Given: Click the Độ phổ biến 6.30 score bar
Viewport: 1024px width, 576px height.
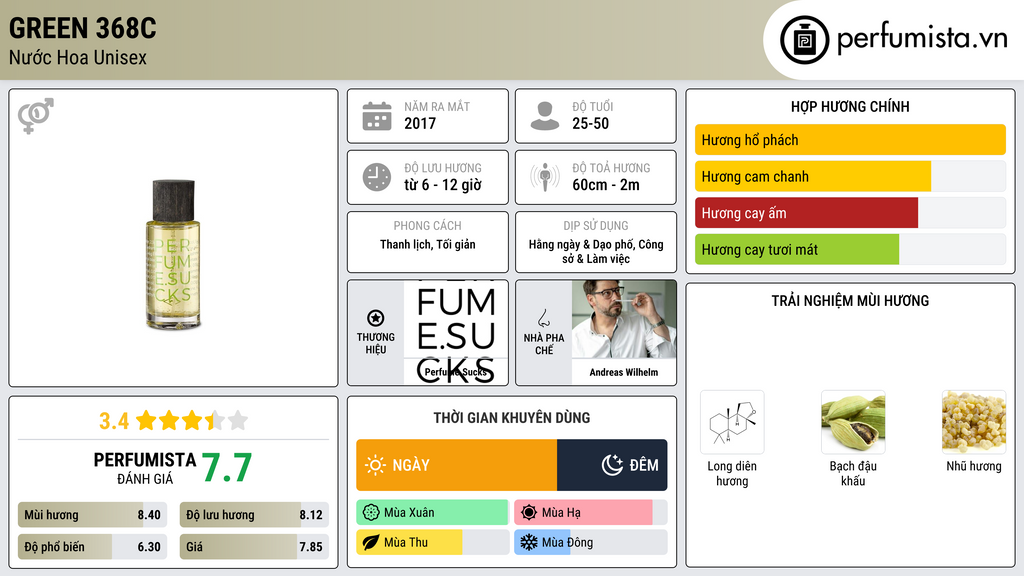Looking at the screenshot, I should 93,547.
